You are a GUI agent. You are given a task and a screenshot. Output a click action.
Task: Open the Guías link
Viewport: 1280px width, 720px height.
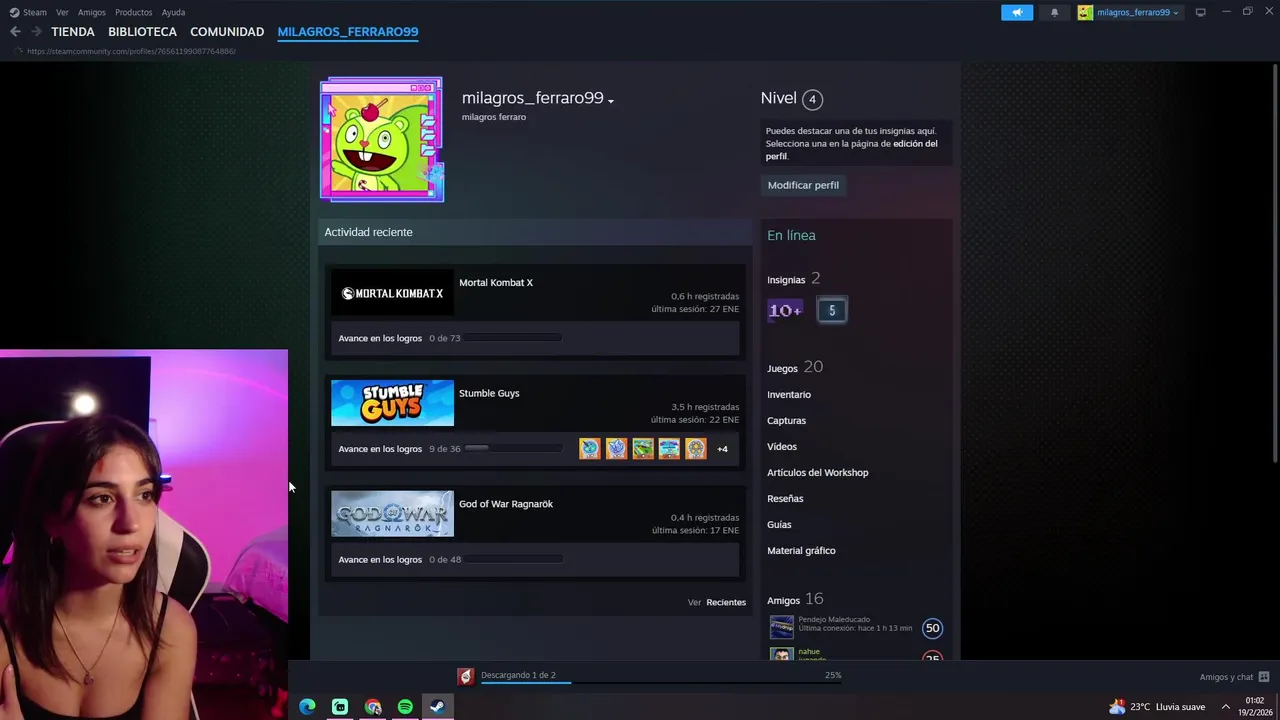(x=779, y=525)
